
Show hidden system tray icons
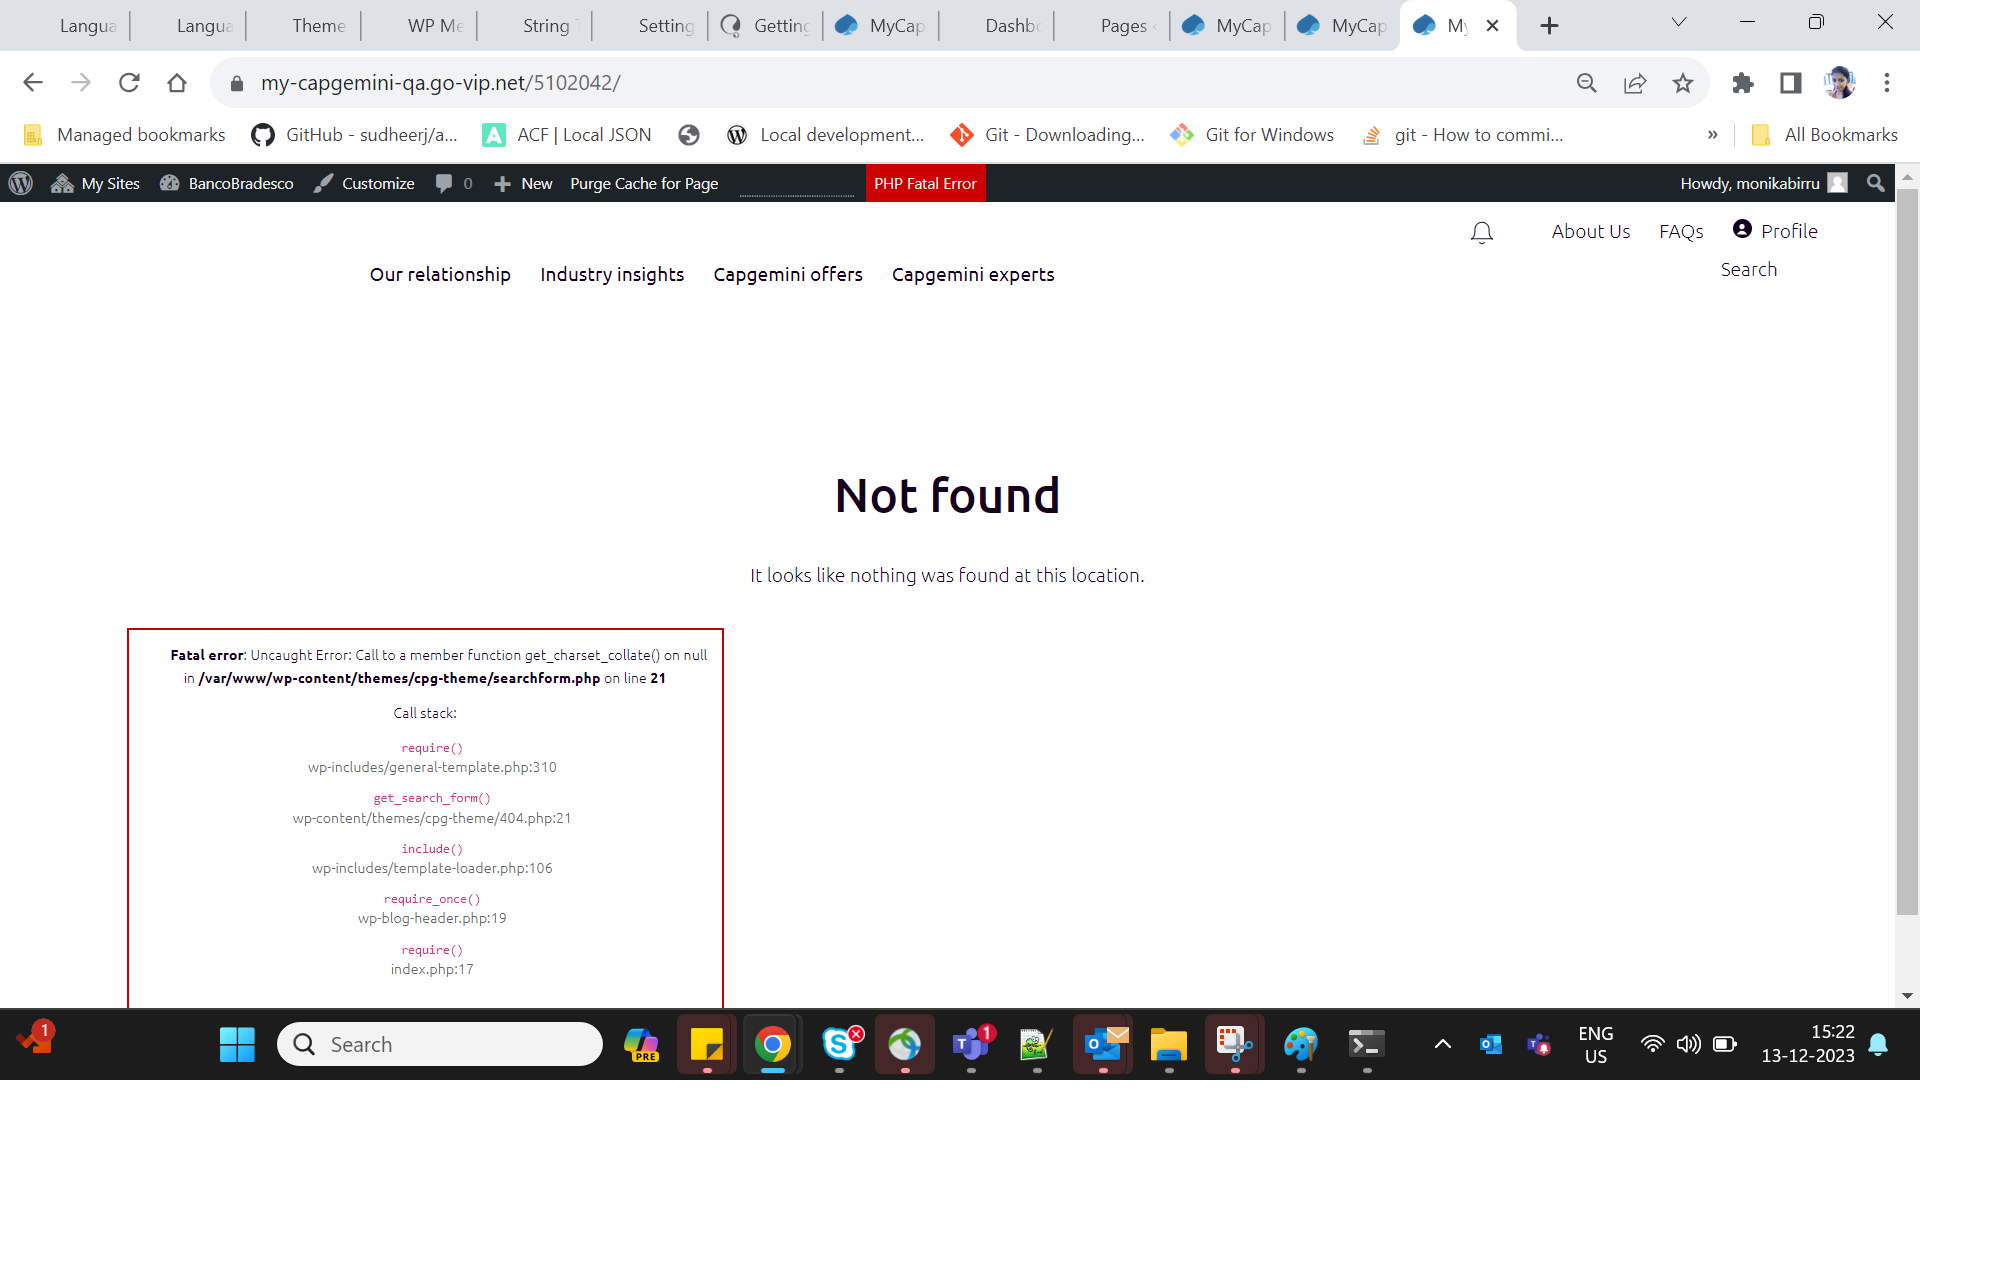1442,1044
